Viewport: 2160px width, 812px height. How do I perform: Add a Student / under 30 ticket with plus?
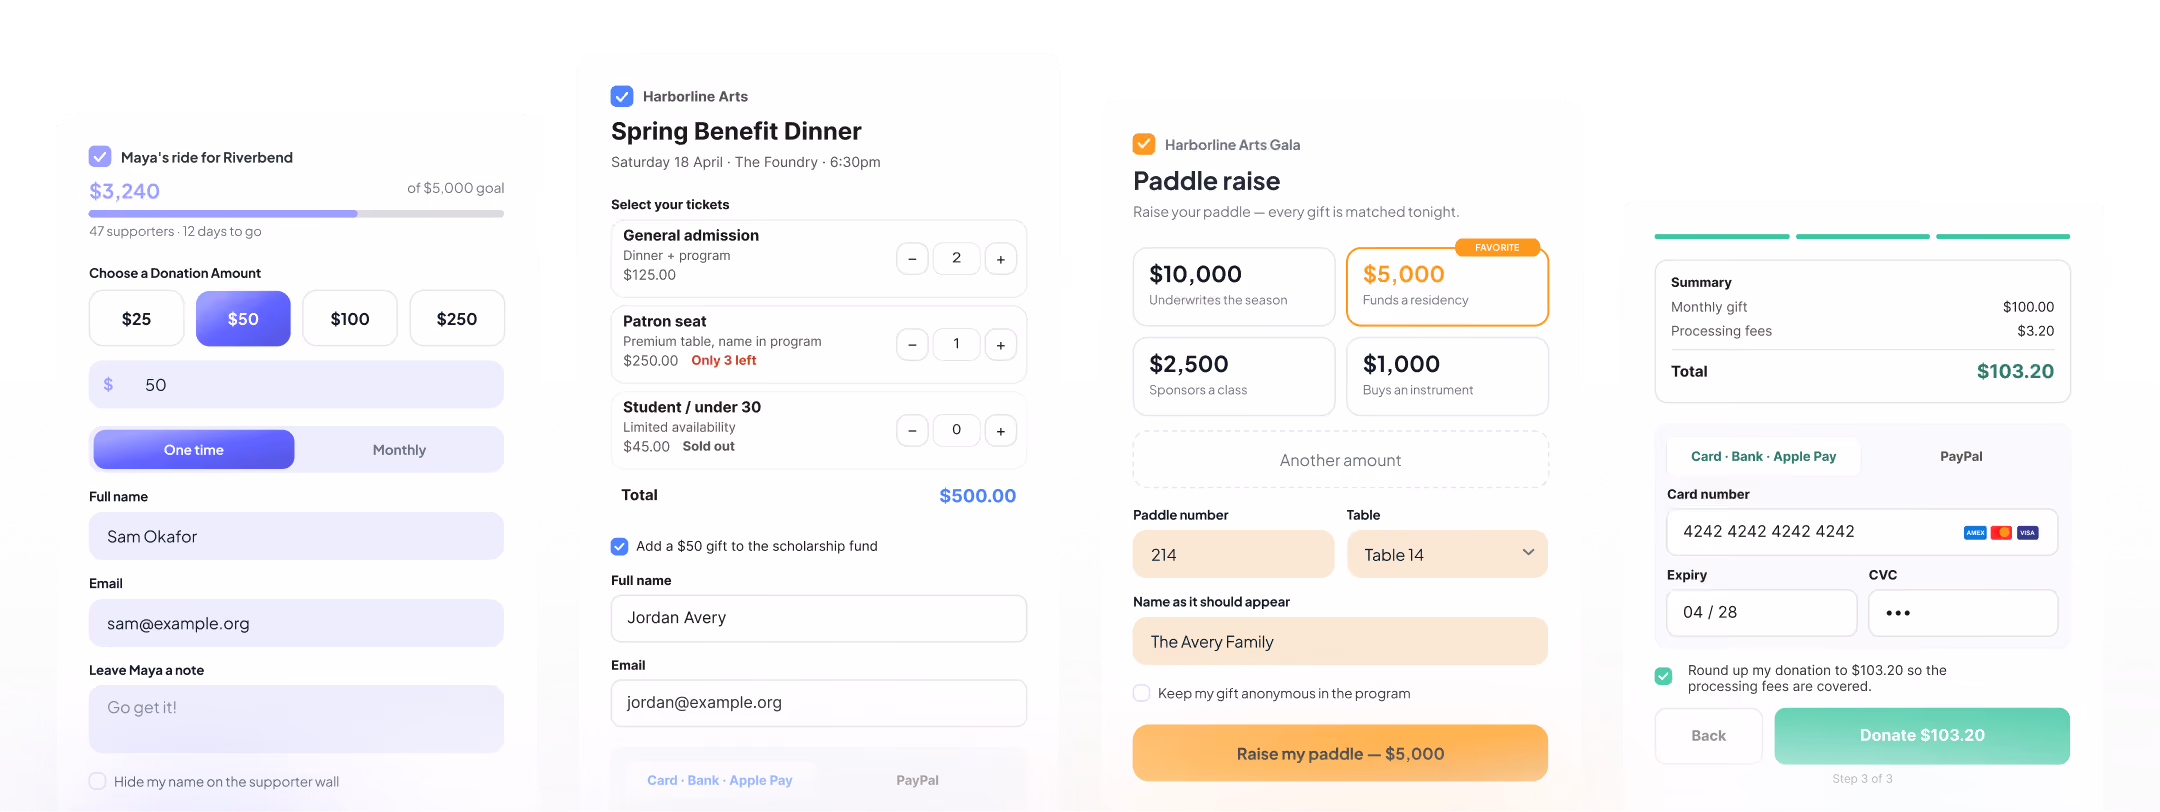pos(1000,431)
